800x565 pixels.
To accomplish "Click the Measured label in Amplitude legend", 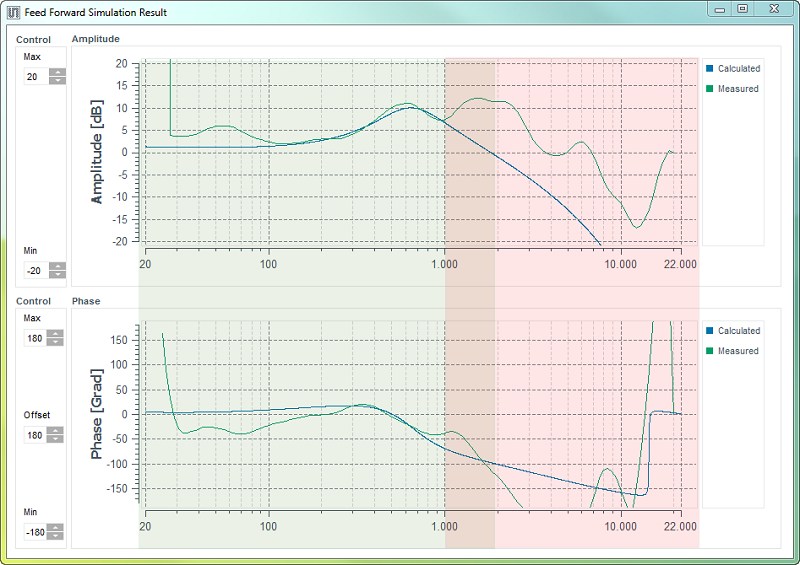I will [x=738, y=89].
